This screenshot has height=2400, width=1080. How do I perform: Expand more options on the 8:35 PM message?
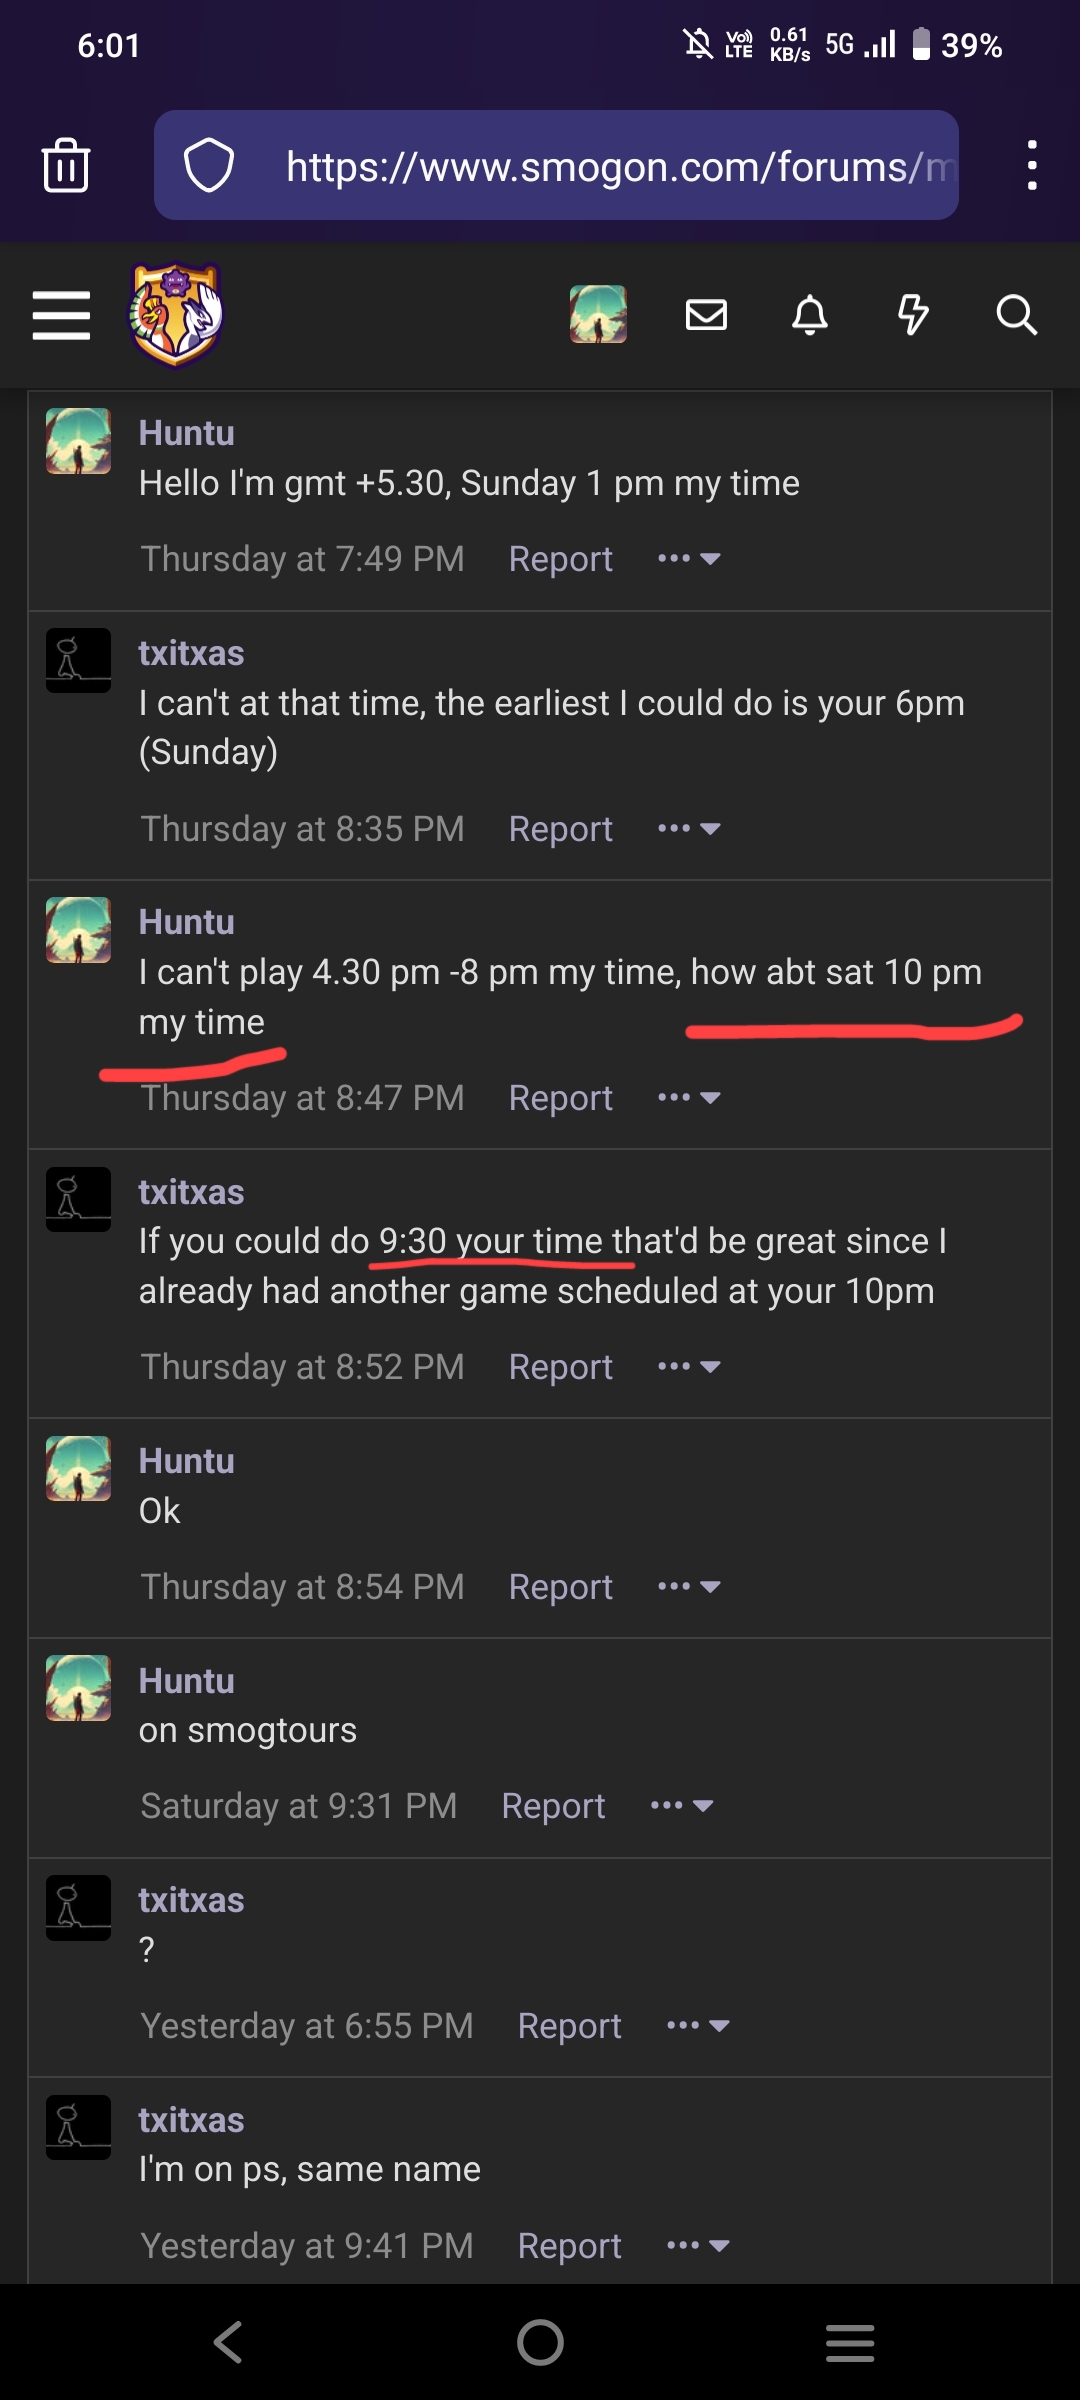tap(689, 829)
